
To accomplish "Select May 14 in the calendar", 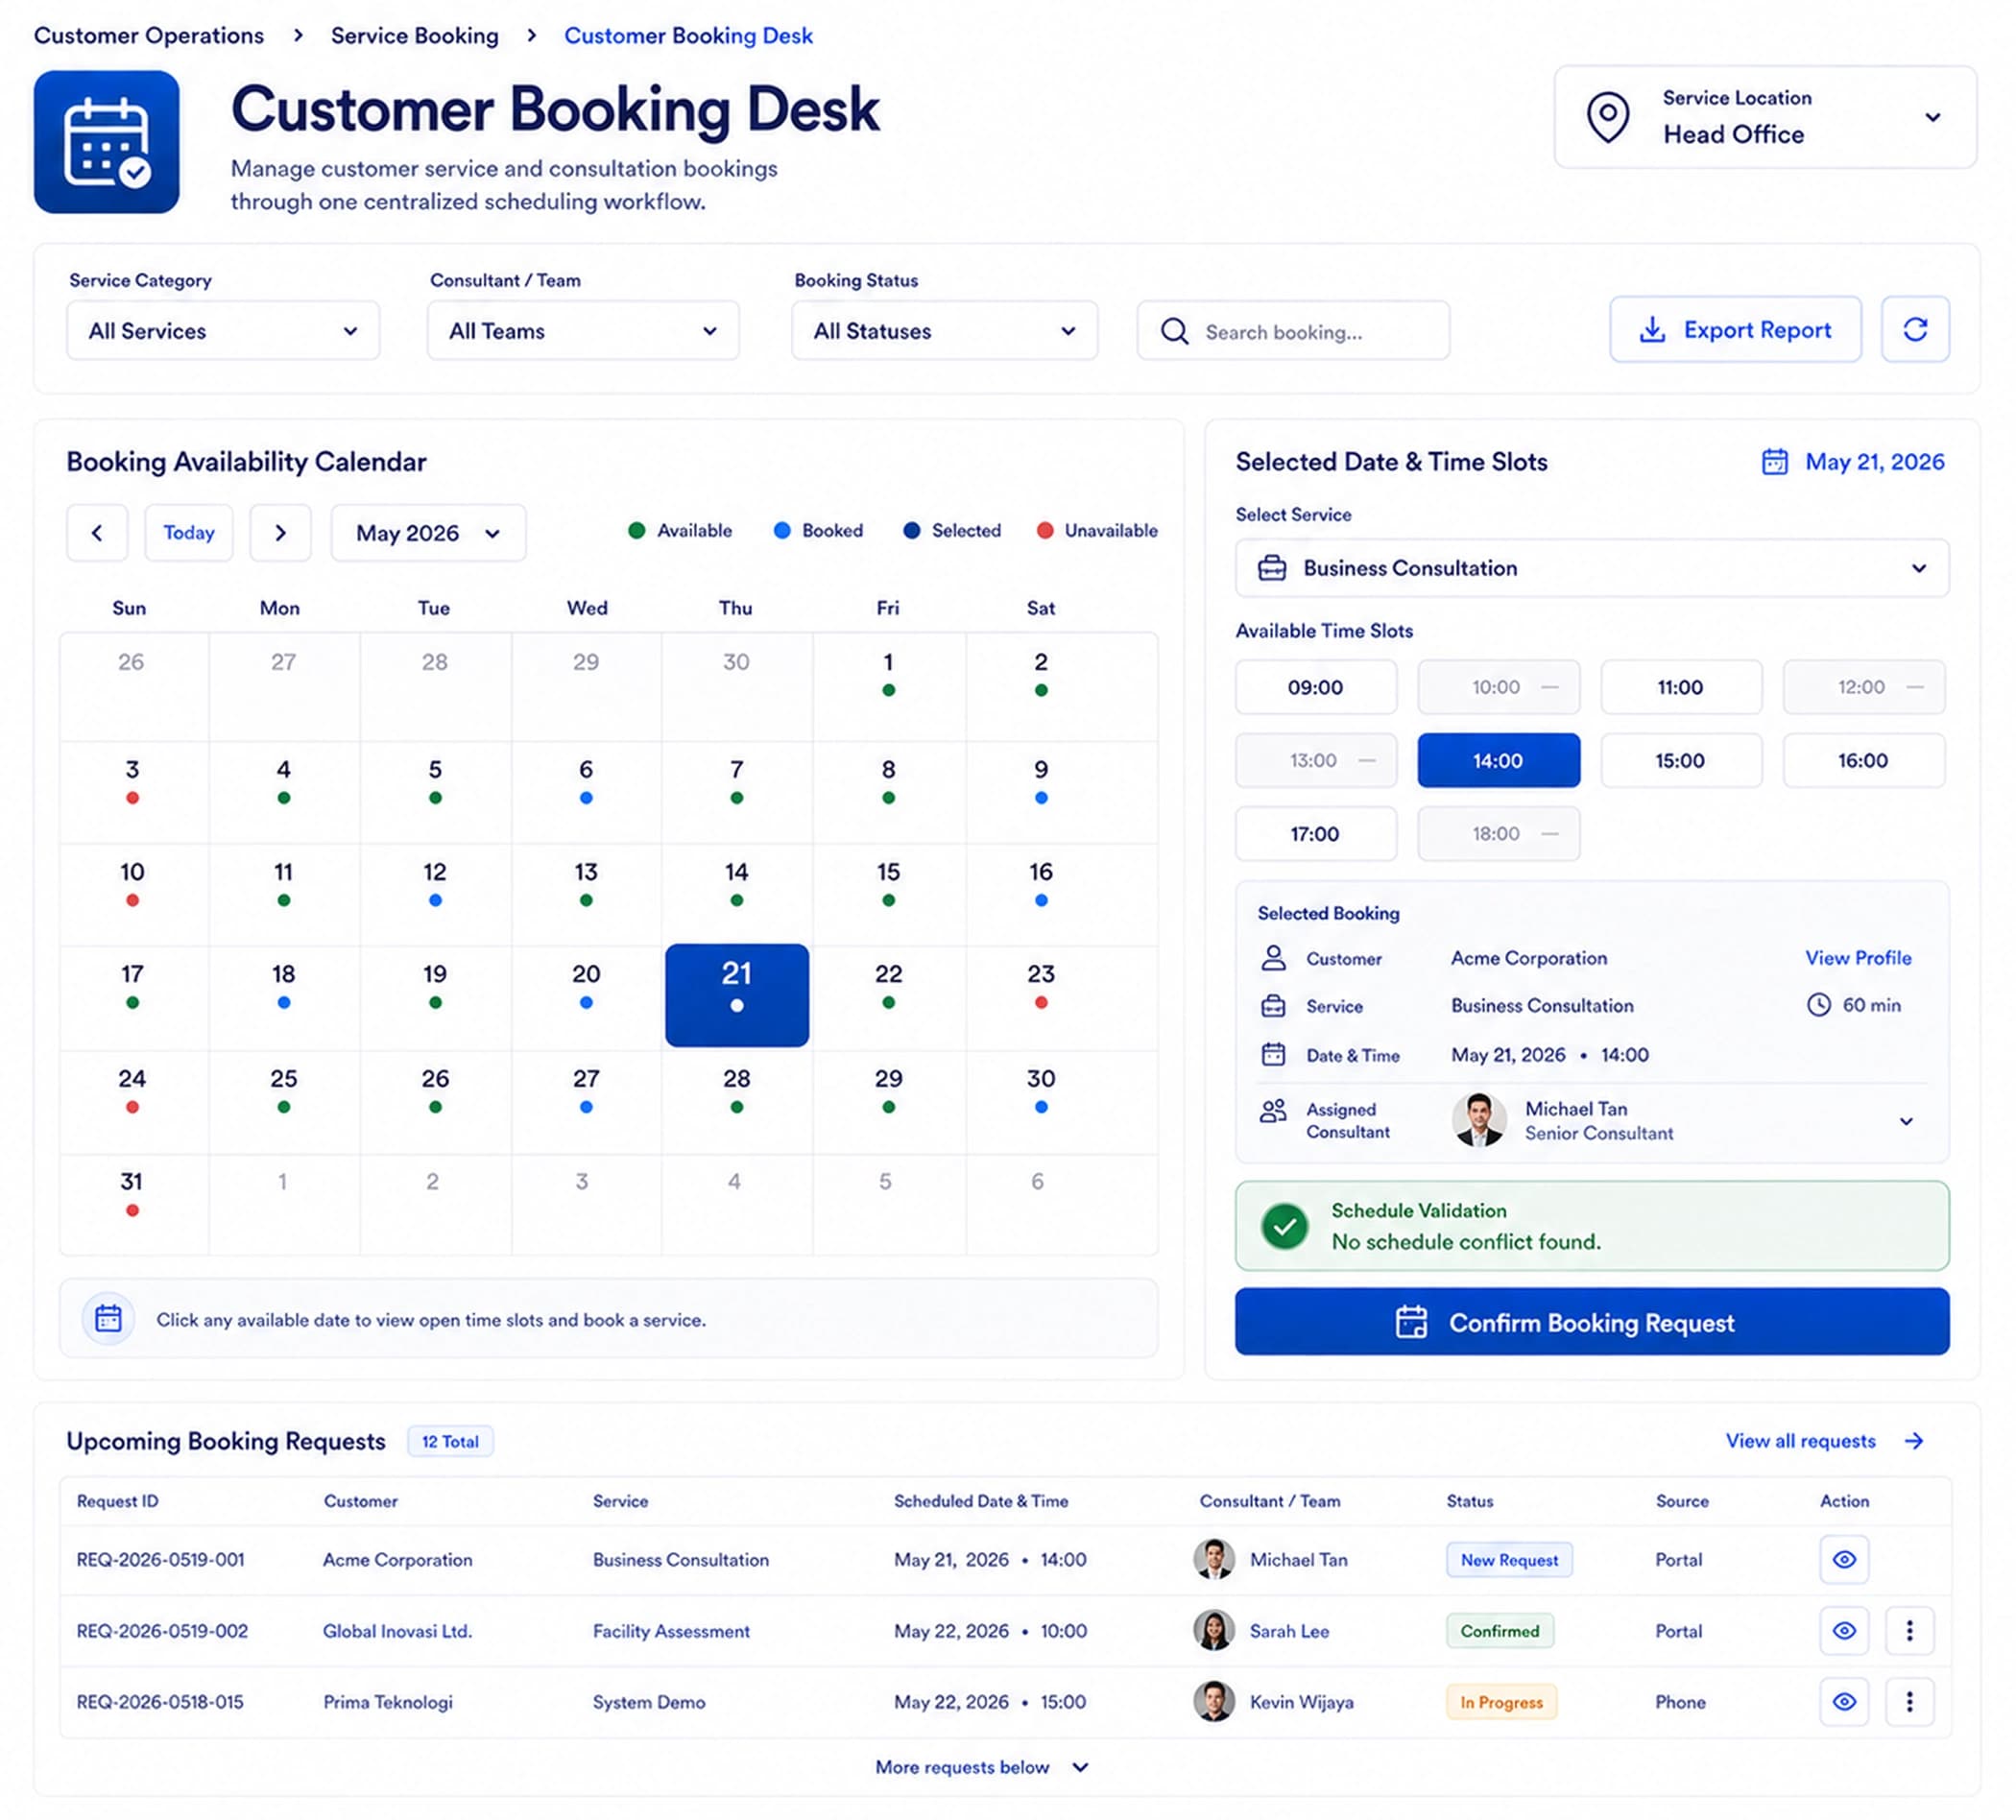I will click(737, 894).
